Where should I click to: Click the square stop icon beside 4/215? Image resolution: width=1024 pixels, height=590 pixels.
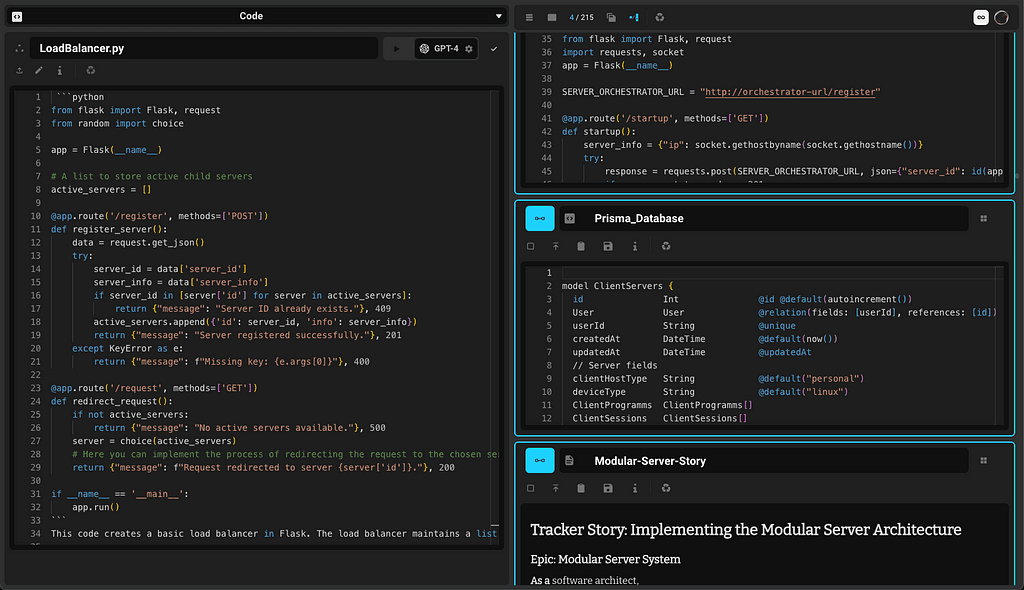click(552, 18)
